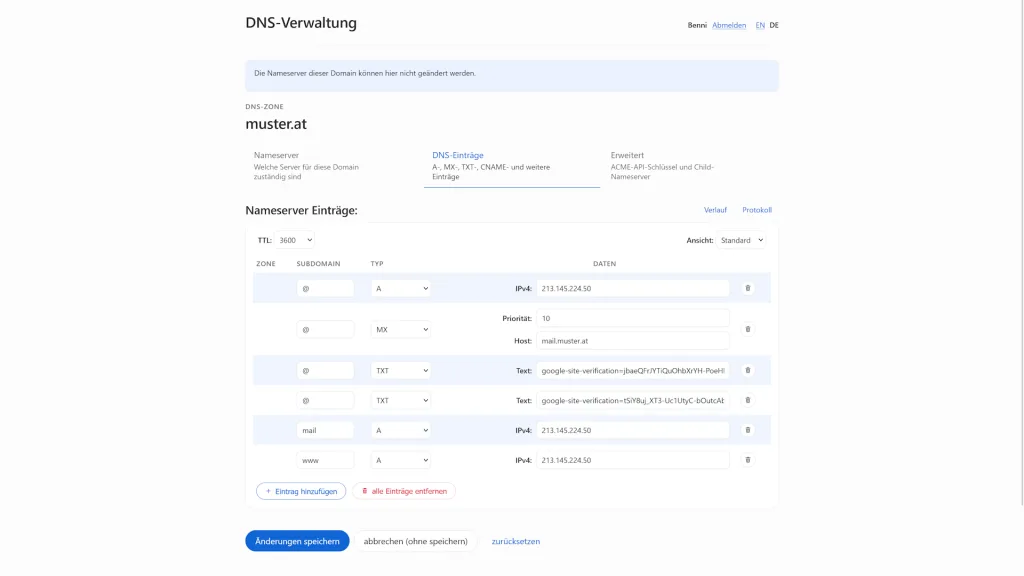Open the MX type dropdown
Screen dimensions: 1024x576
click(400, 329)
